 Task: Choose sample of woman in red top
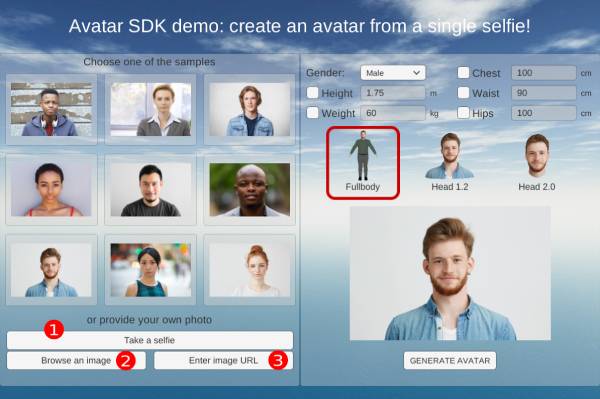click(x=51, y=190)
